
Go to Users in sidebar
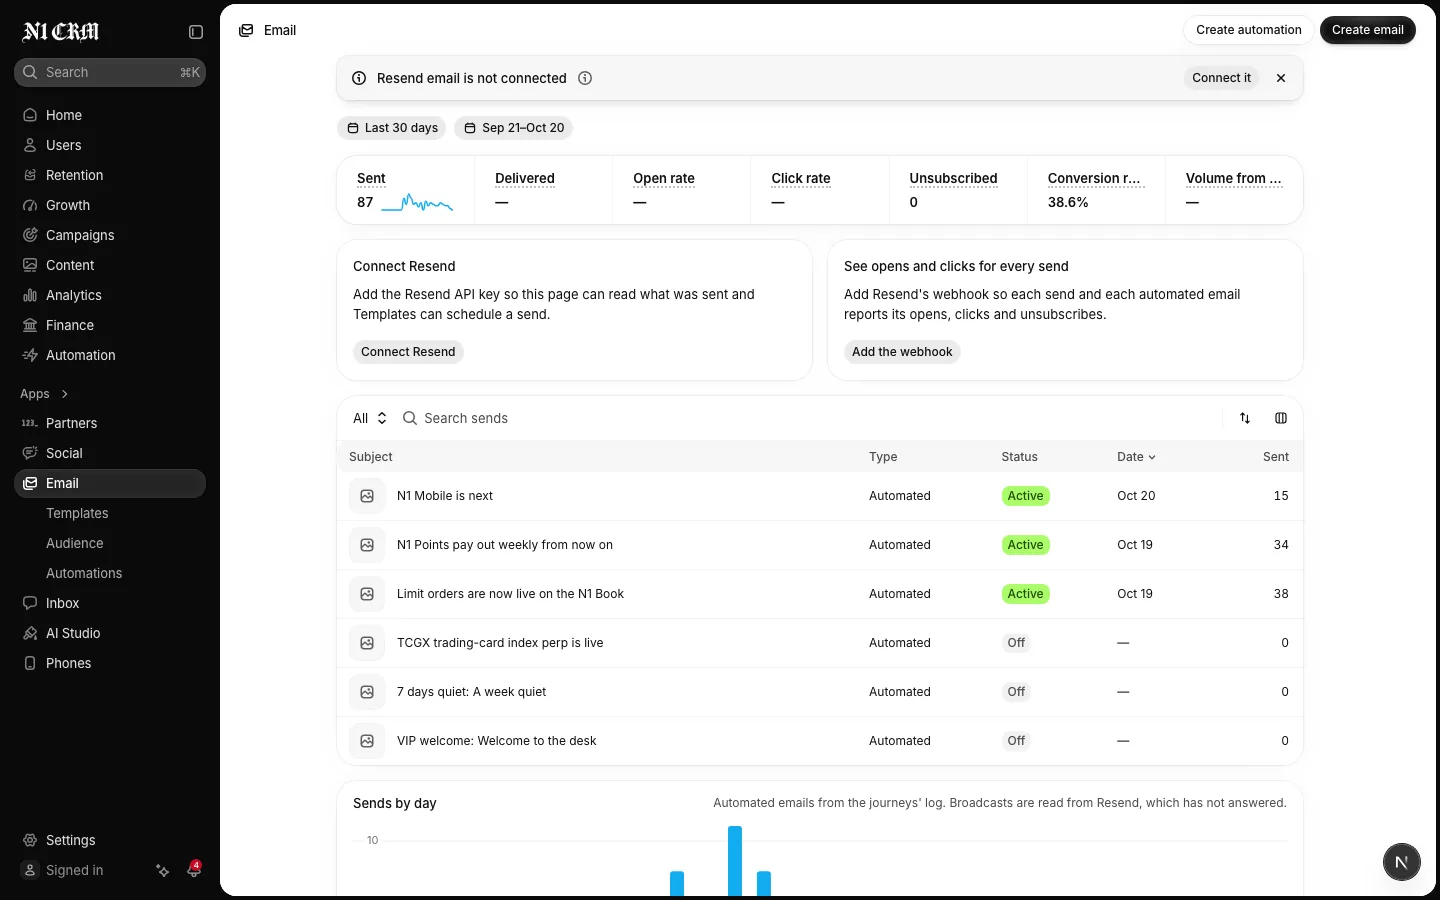[110, 145]
